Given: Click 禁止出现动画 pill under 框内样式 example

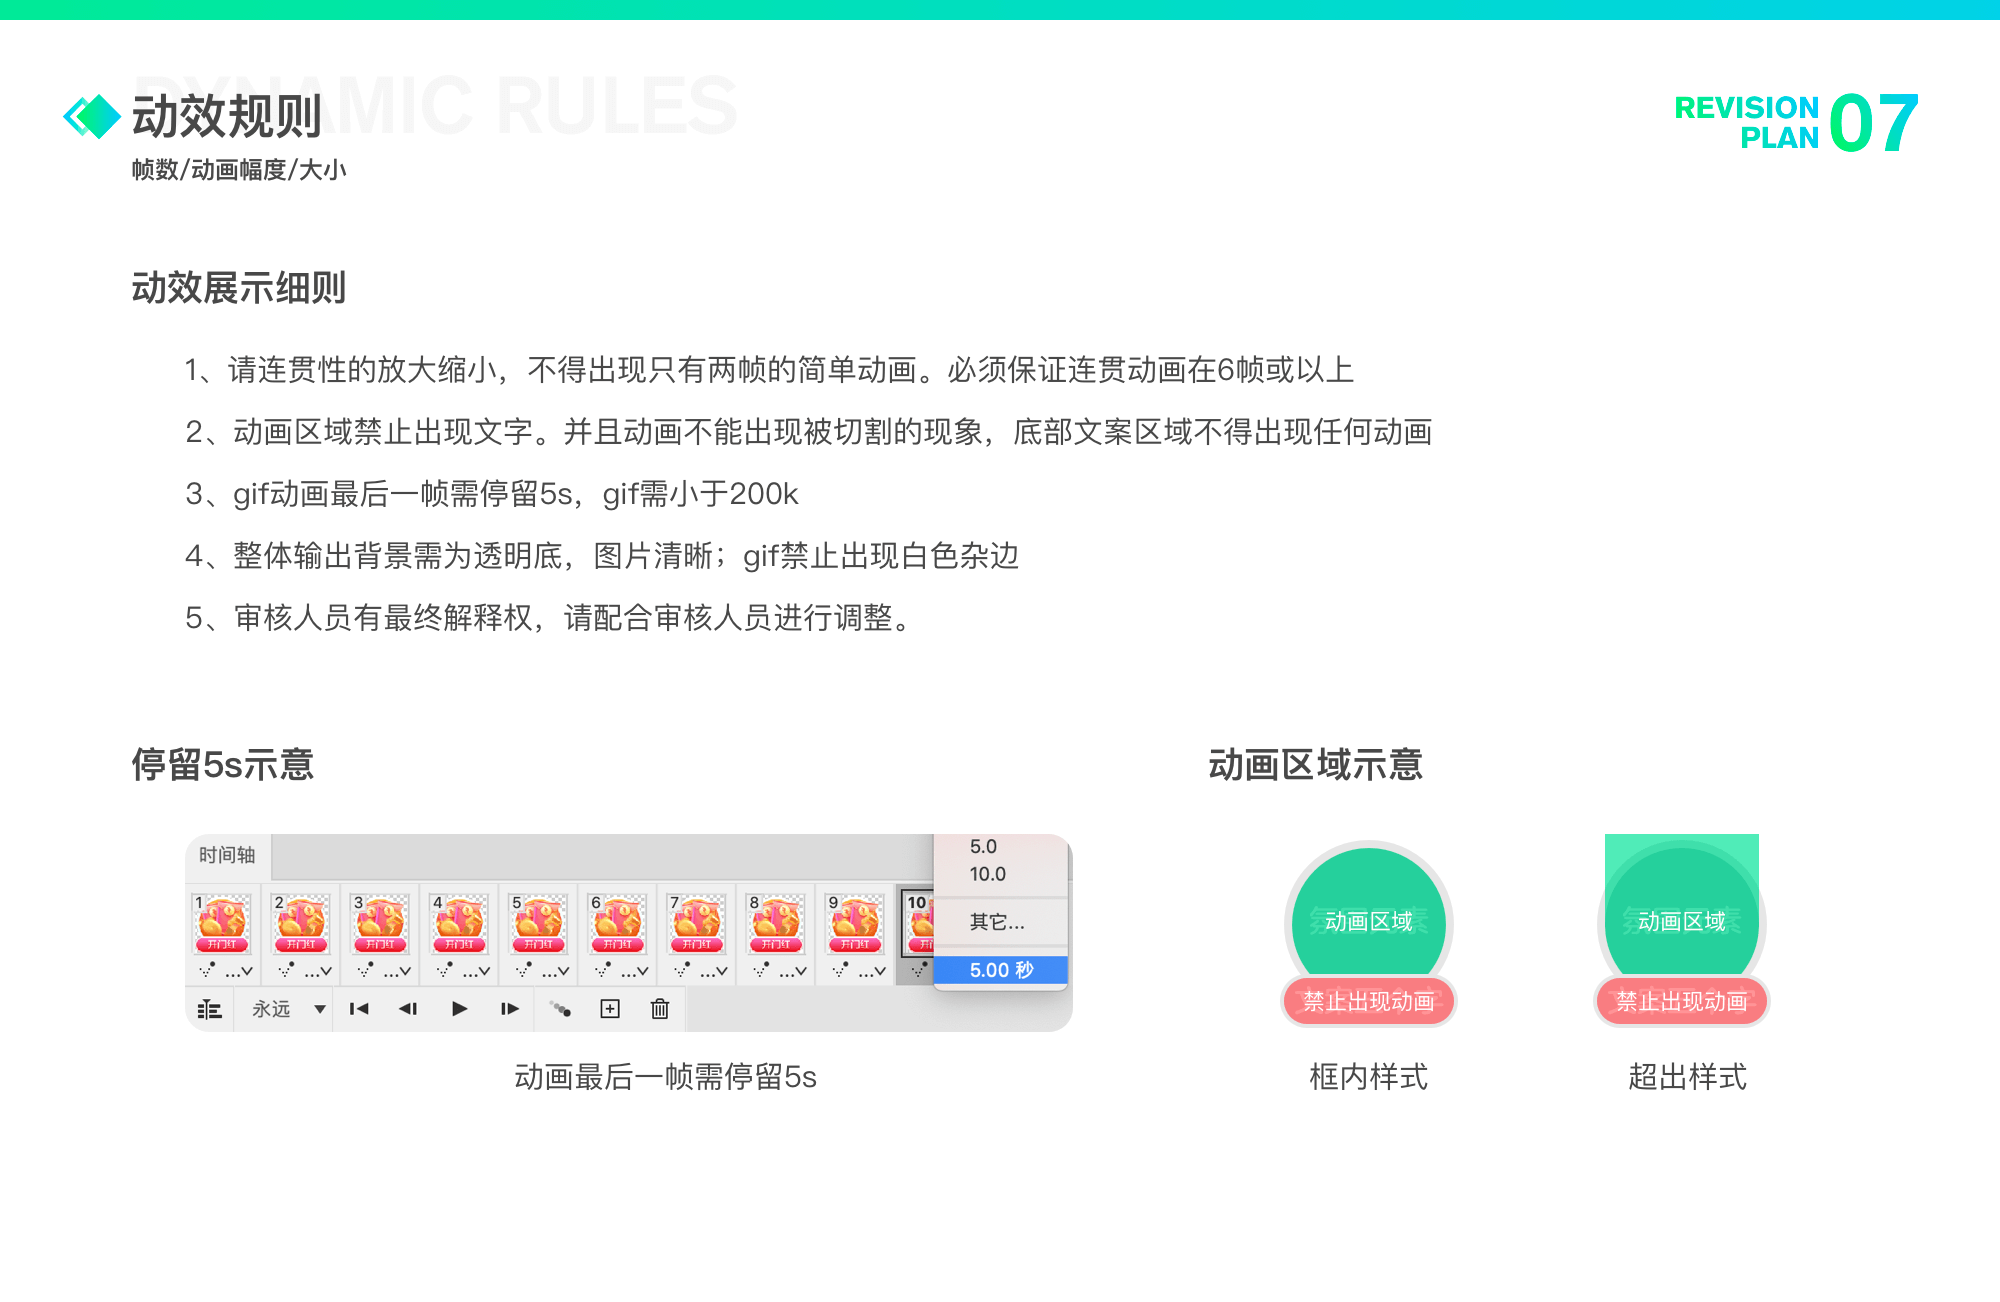Looking at the screenshot, I should pyautogui.click(x=1368, y=1001).
